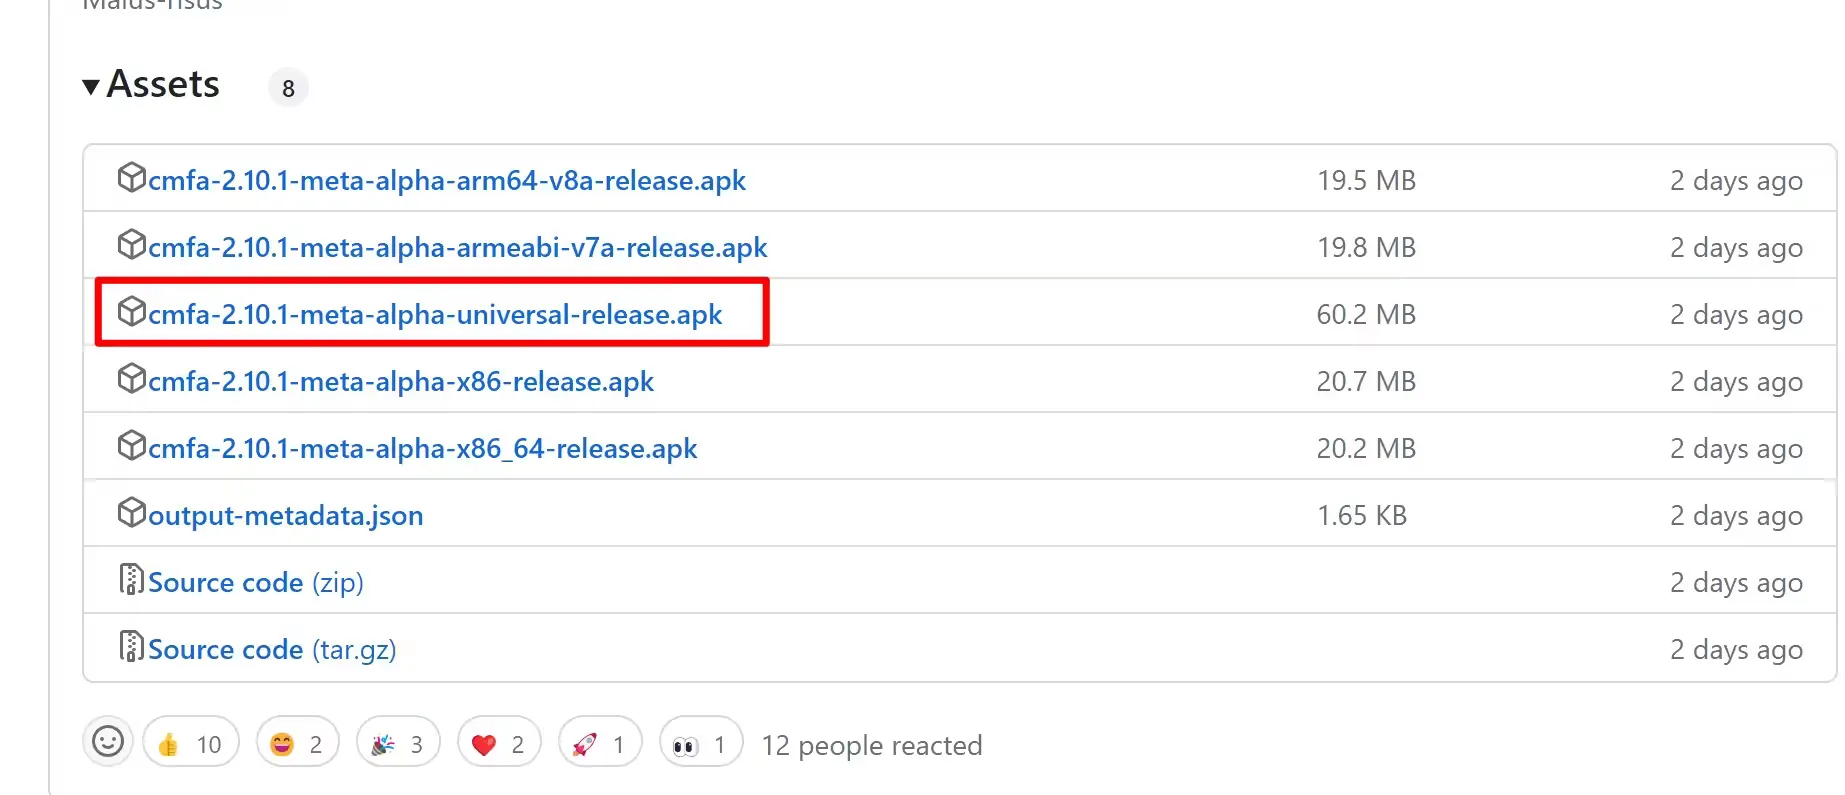Image resolution: width=1845 pixels, height=795 pixels.
Task: Click the package icon beside armeabi-v7a apk
Action: coord(131,245)
